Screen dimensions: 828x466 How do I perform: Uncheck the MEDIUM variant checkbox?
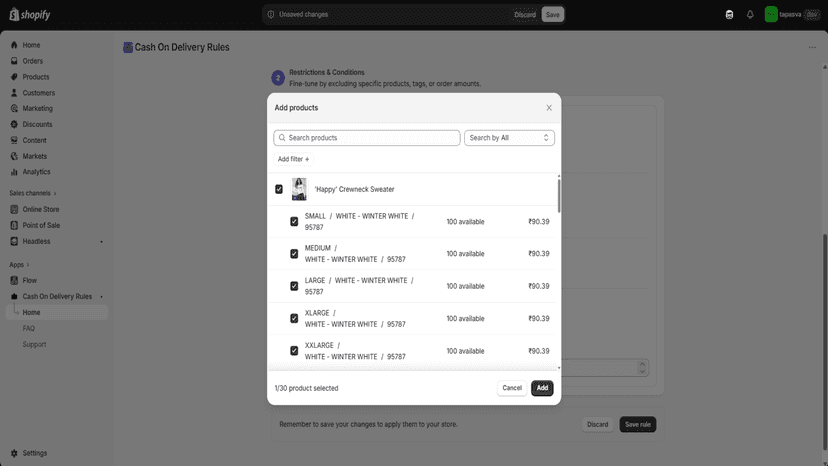294,254
